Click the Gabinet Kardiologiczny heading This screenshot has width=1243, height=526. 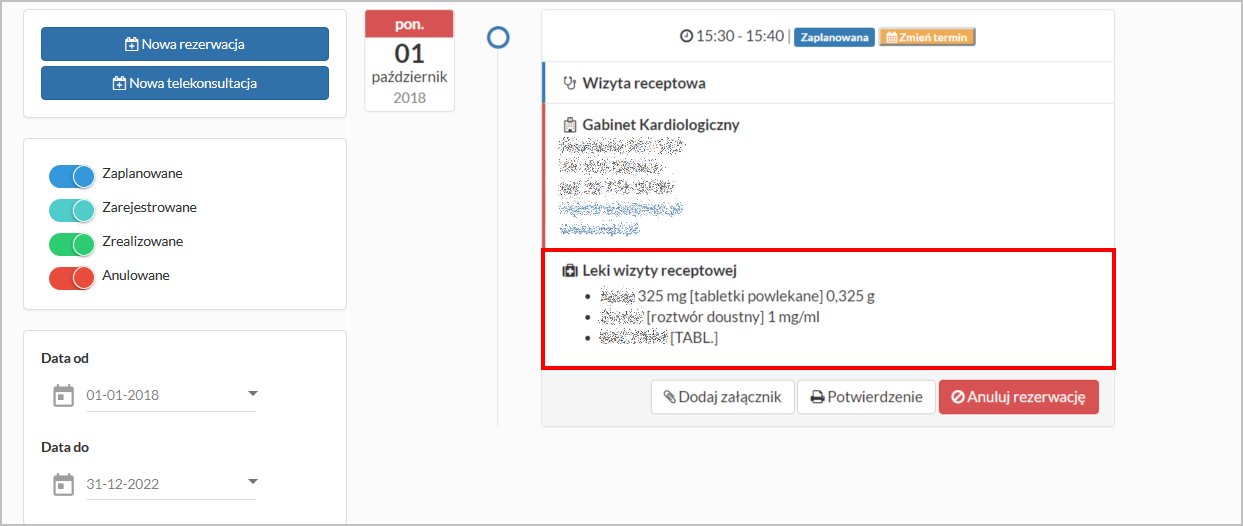(x=661, y=125)
